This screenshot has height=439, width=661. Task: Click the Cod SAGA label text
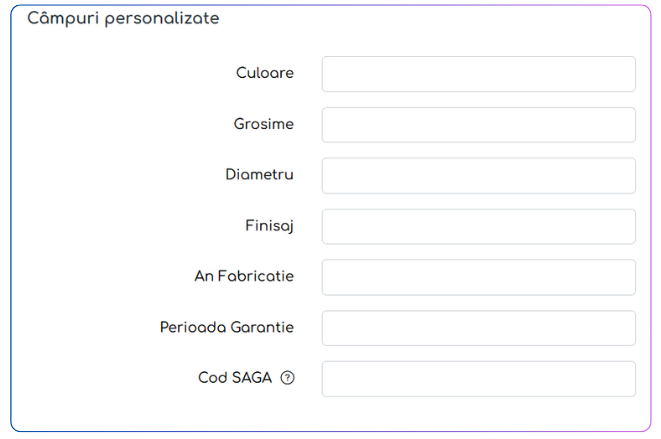(x=235, y=378)
